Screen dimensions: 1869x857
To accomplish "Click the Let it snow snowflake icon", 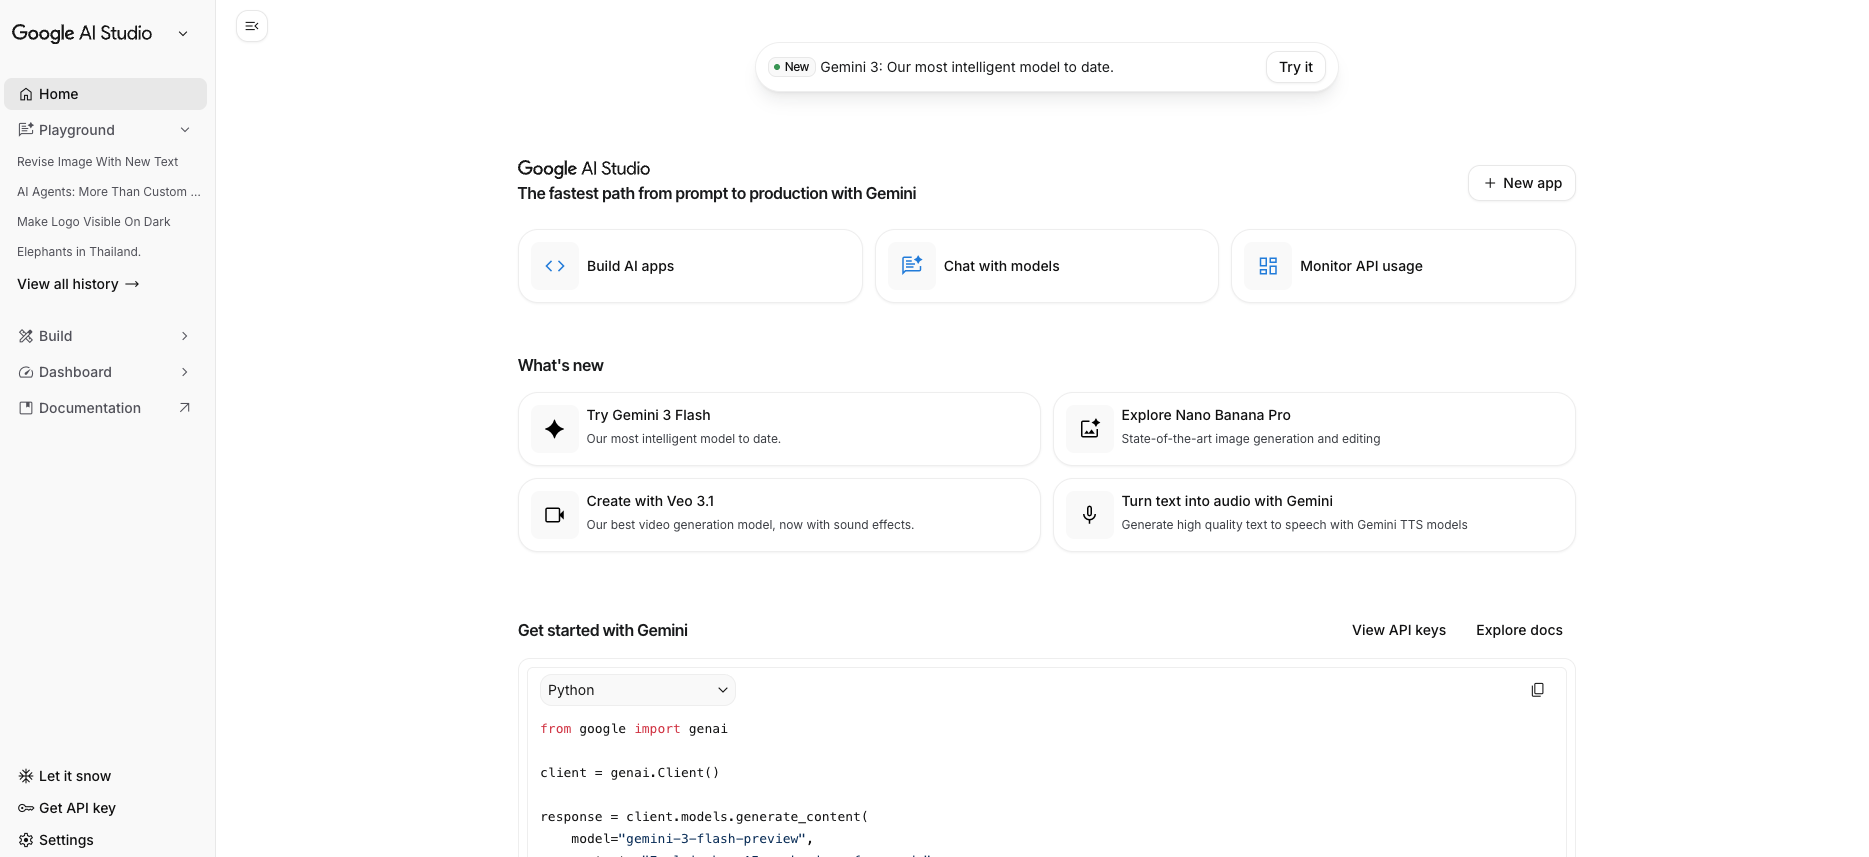I will click(26, 776).
